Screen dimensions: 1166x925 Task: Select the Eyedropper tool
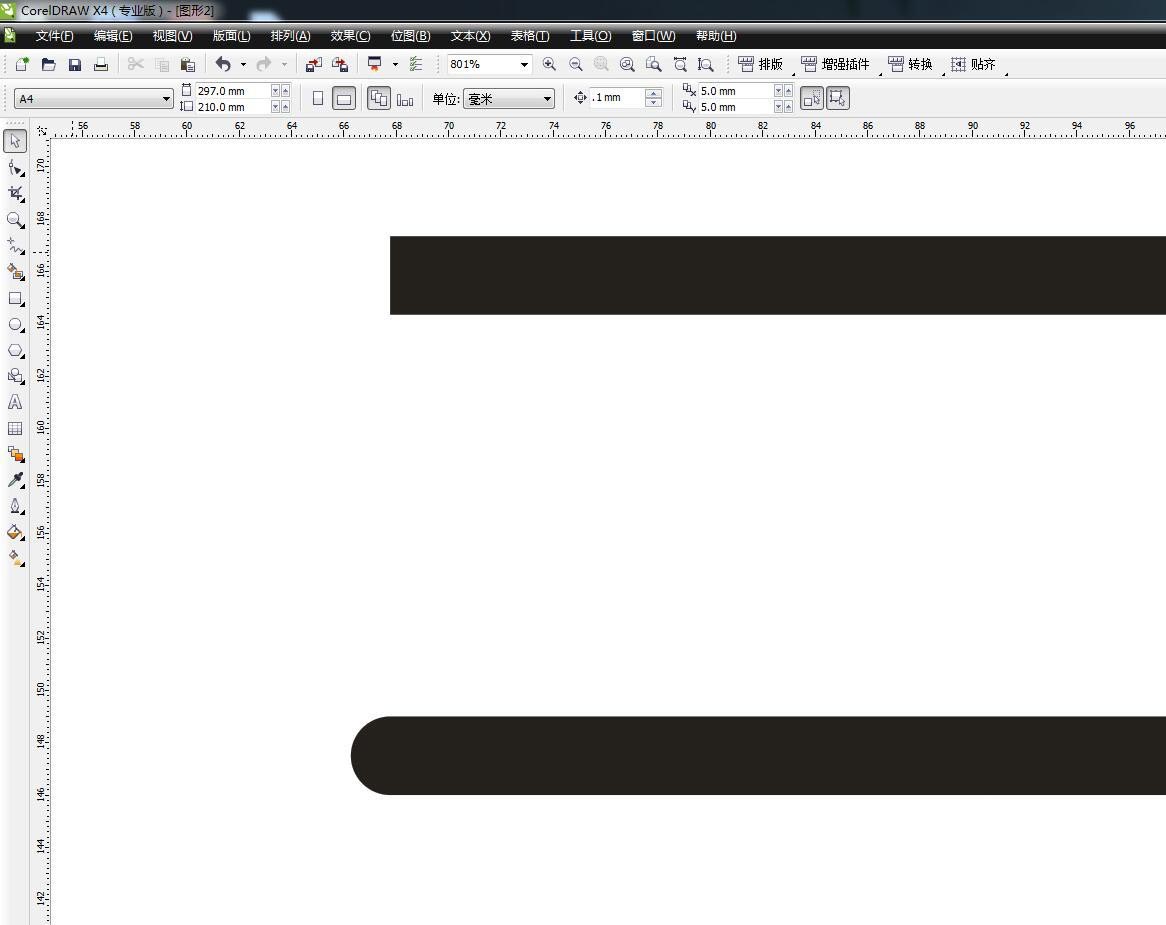click(15, 480)
